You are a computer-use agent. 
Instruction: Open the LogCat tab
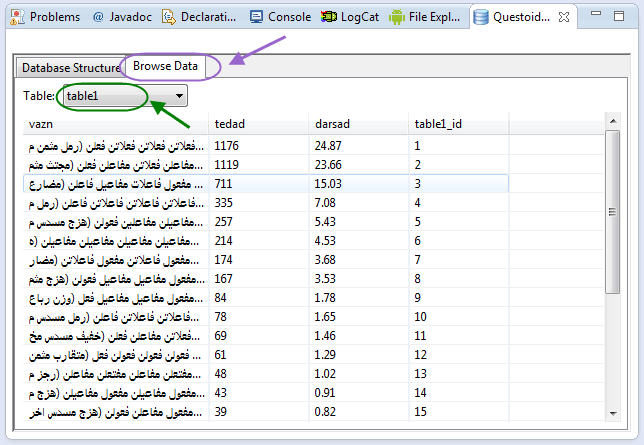350,17
